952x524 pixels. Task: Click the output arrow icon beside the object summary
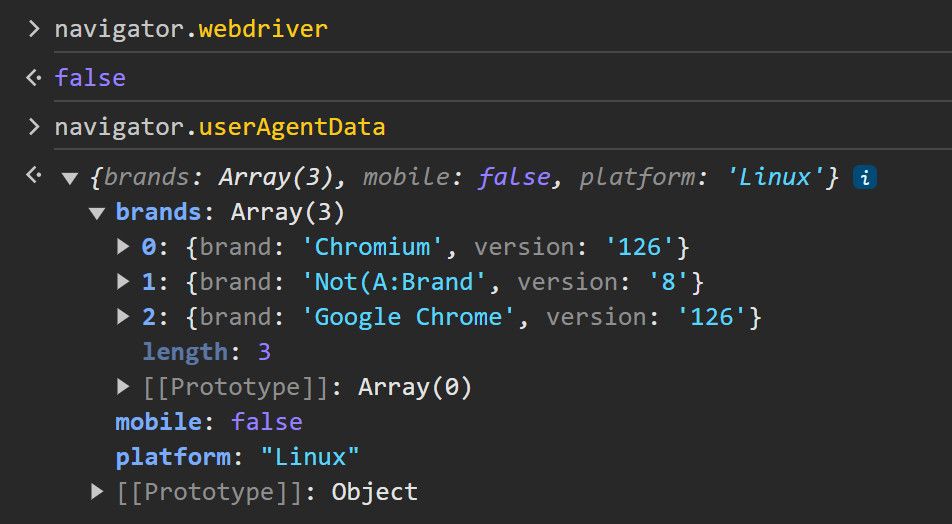click(x=33, y=175)
